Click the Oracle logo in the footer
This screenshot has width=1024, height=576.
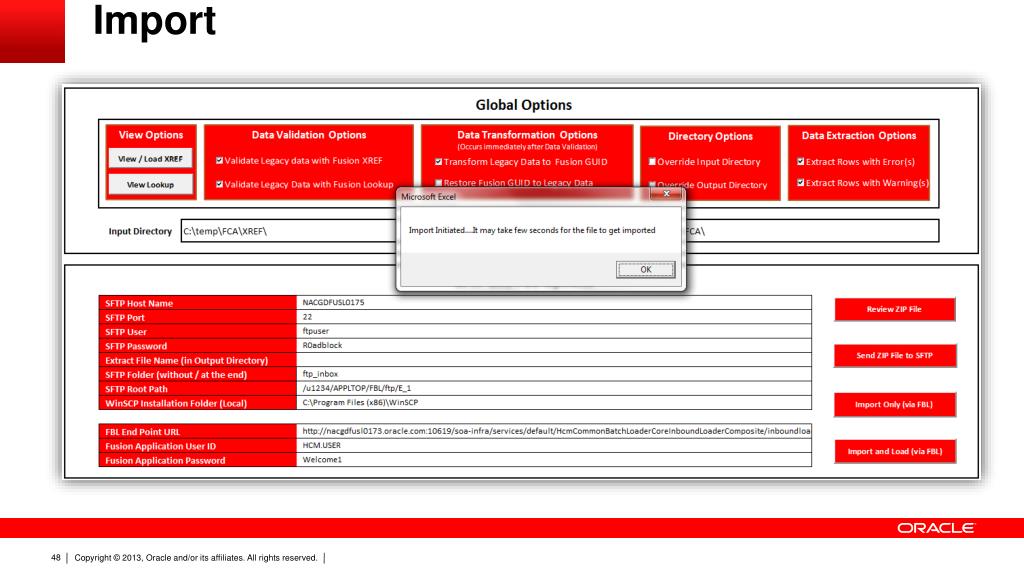tap(936, 528)
